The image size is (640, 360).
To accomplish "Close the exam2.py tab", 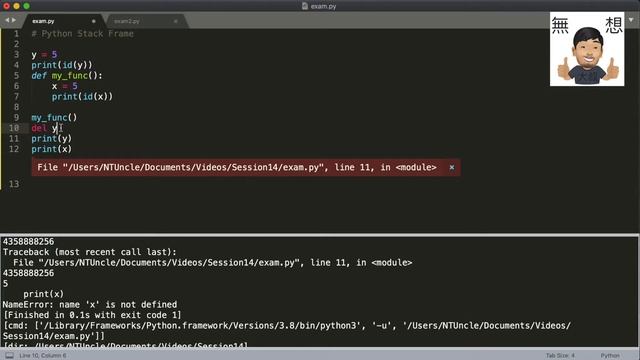I will coord(176,21).
